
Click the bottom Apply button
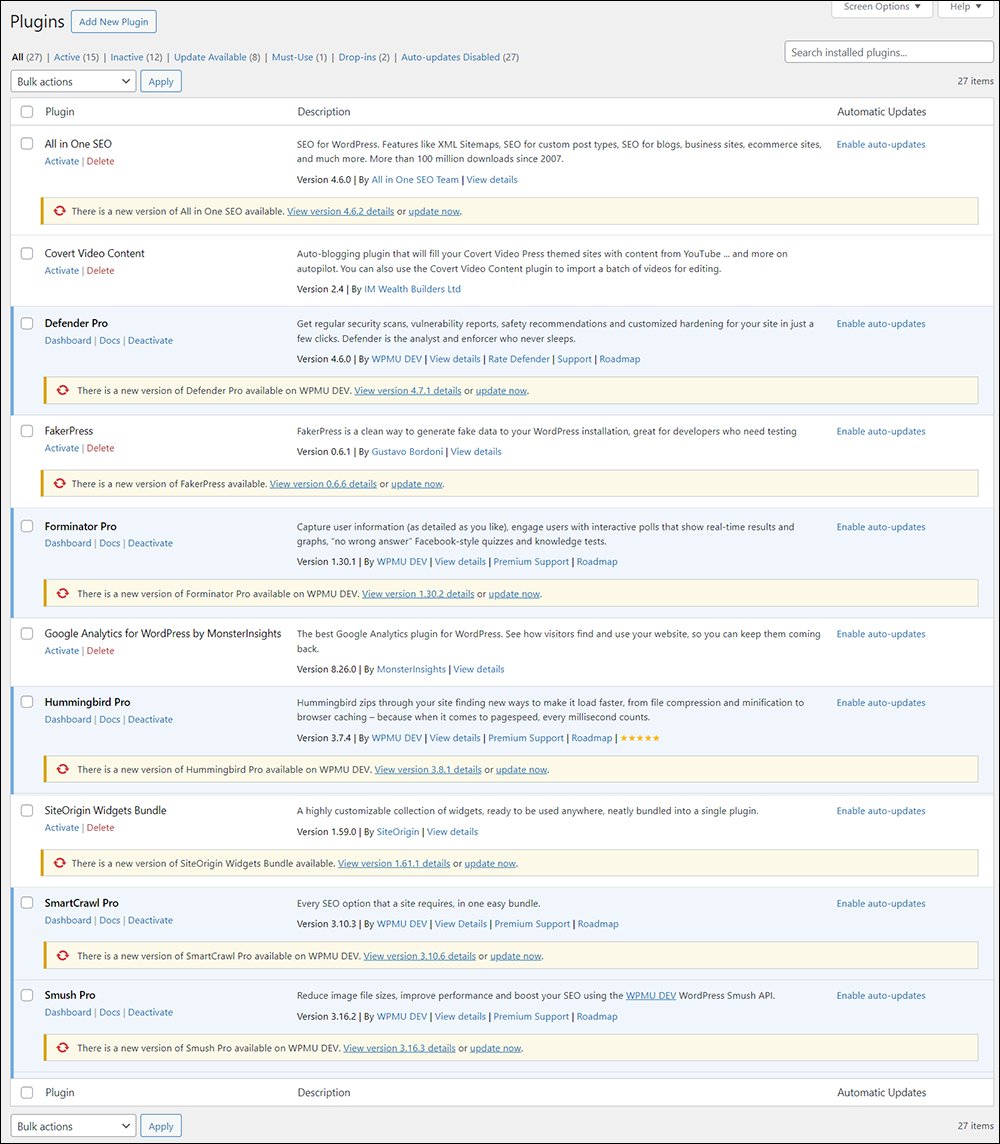tap(160, 1126)
